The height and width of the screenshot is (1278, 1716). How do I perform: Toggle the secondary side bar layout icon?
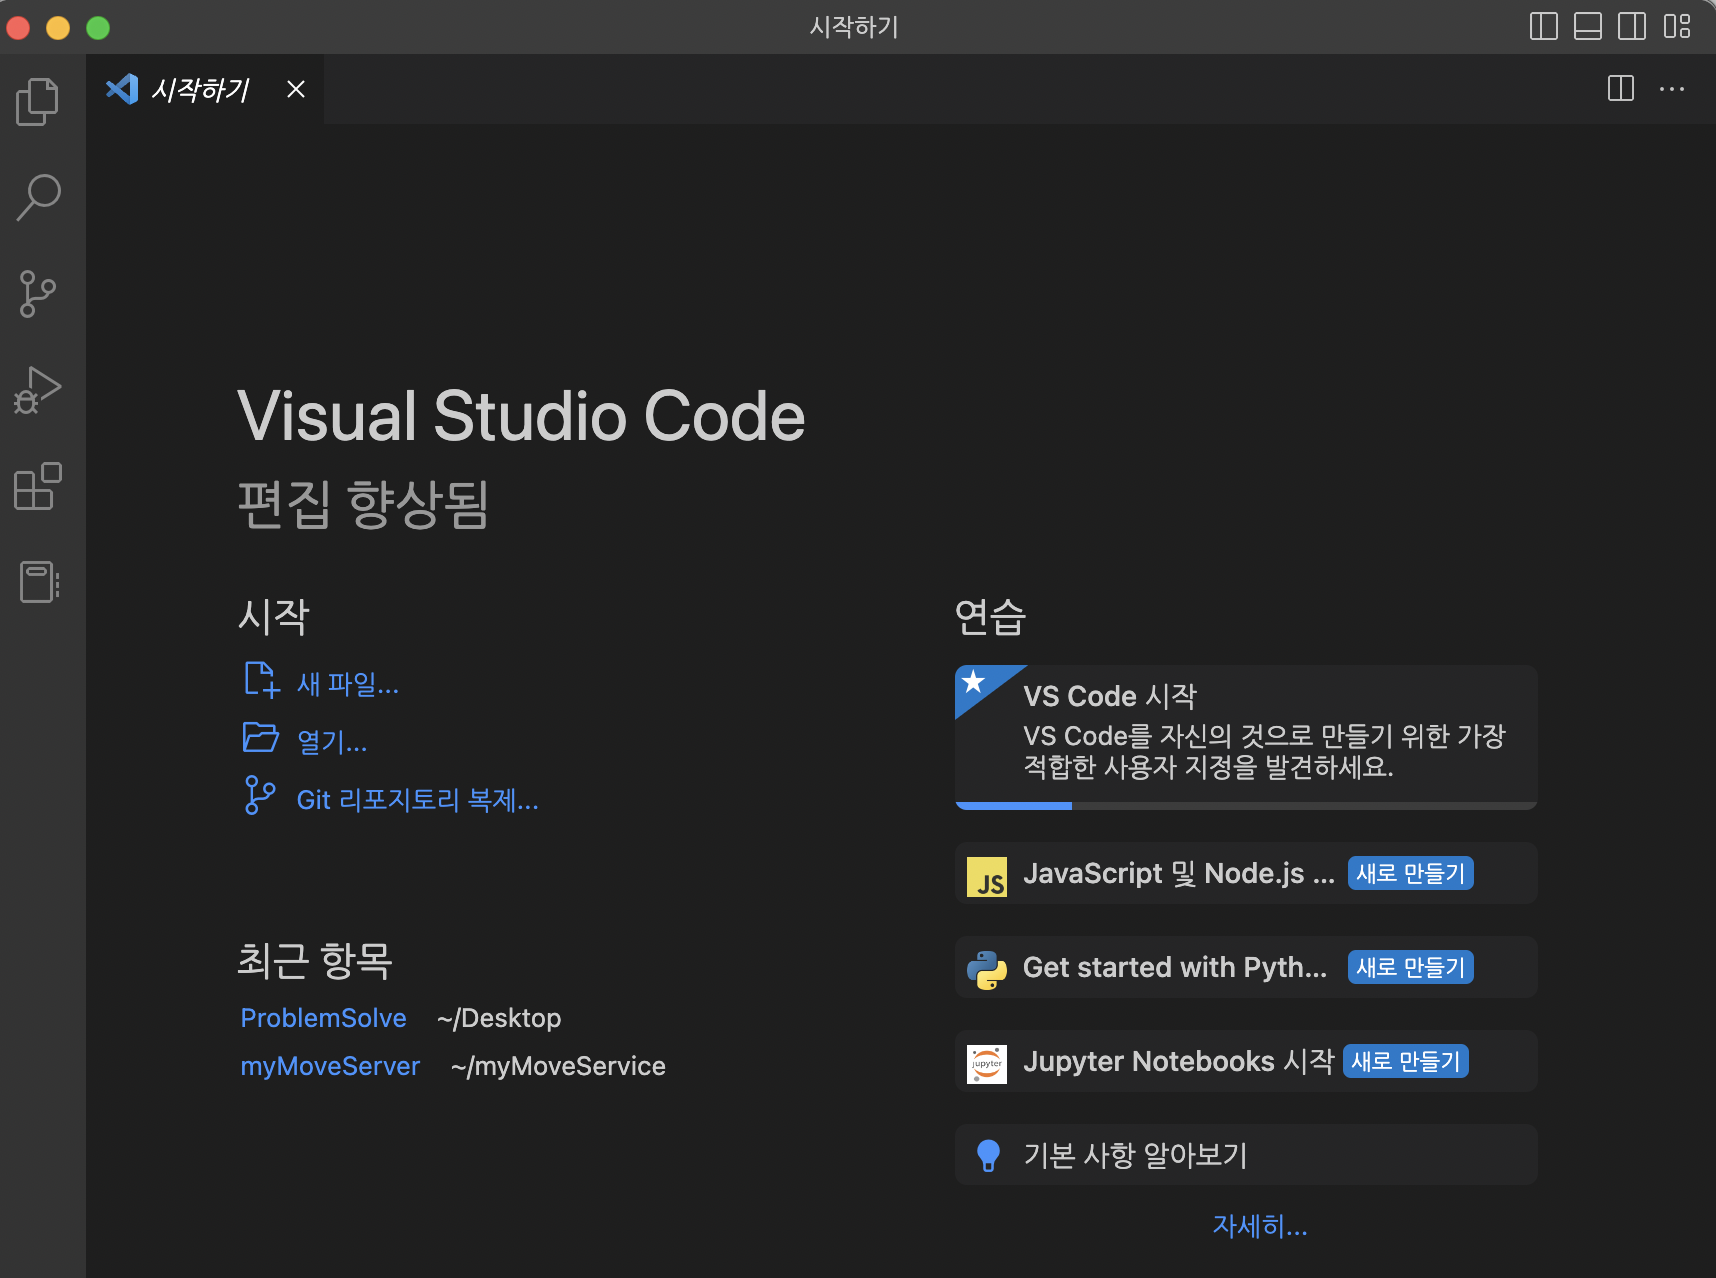1632,27
